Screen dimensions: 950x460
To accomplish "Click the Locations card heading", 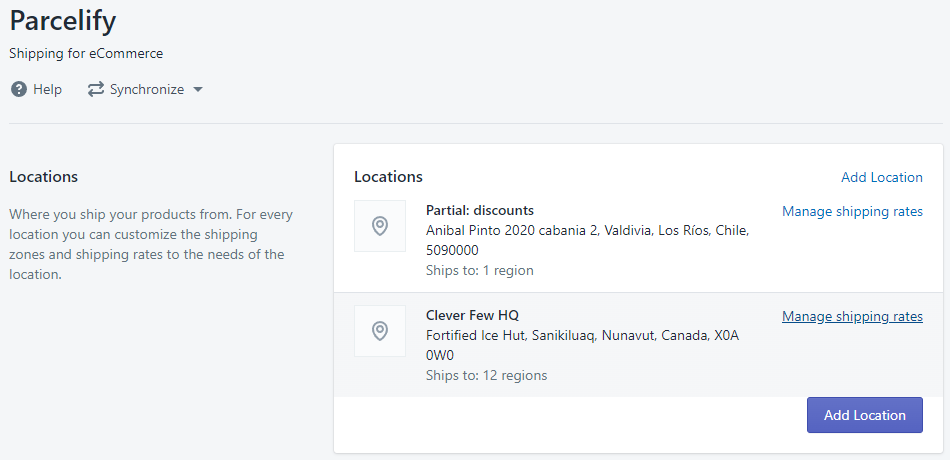I will (388, 177).
